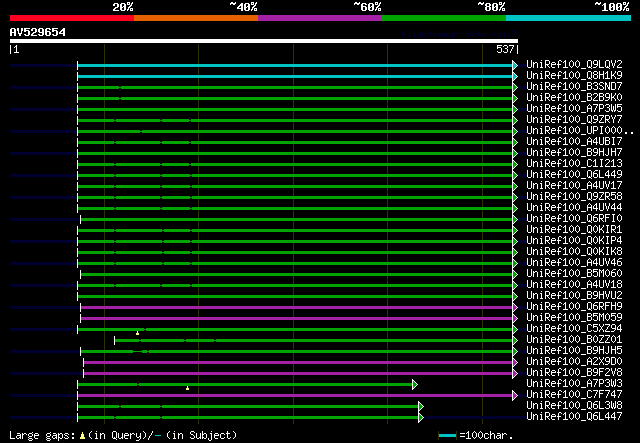Select the UniRef100_Q9ZR58 label
Screen dimensions: 640x443
coord(574,197)
